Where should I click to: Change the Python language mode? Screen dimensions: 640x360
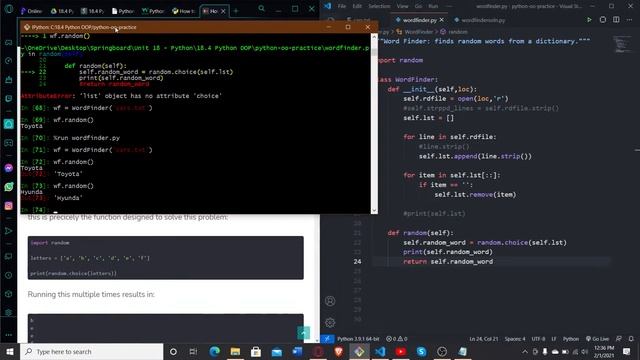(571, 339)
